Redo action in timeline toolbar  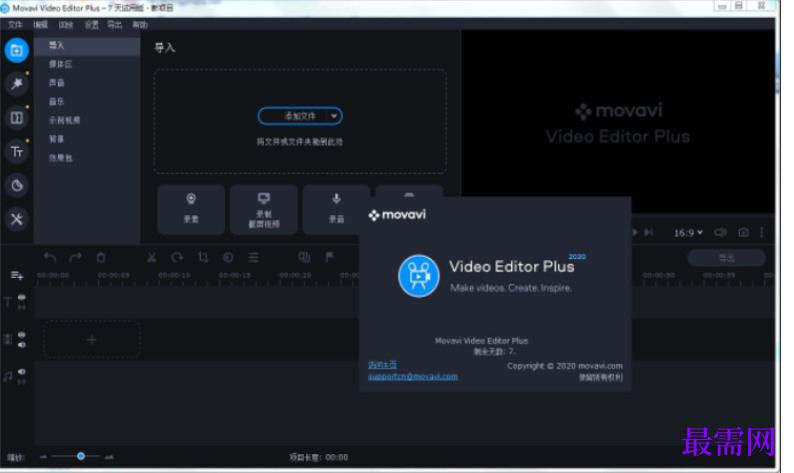point(75,257)
